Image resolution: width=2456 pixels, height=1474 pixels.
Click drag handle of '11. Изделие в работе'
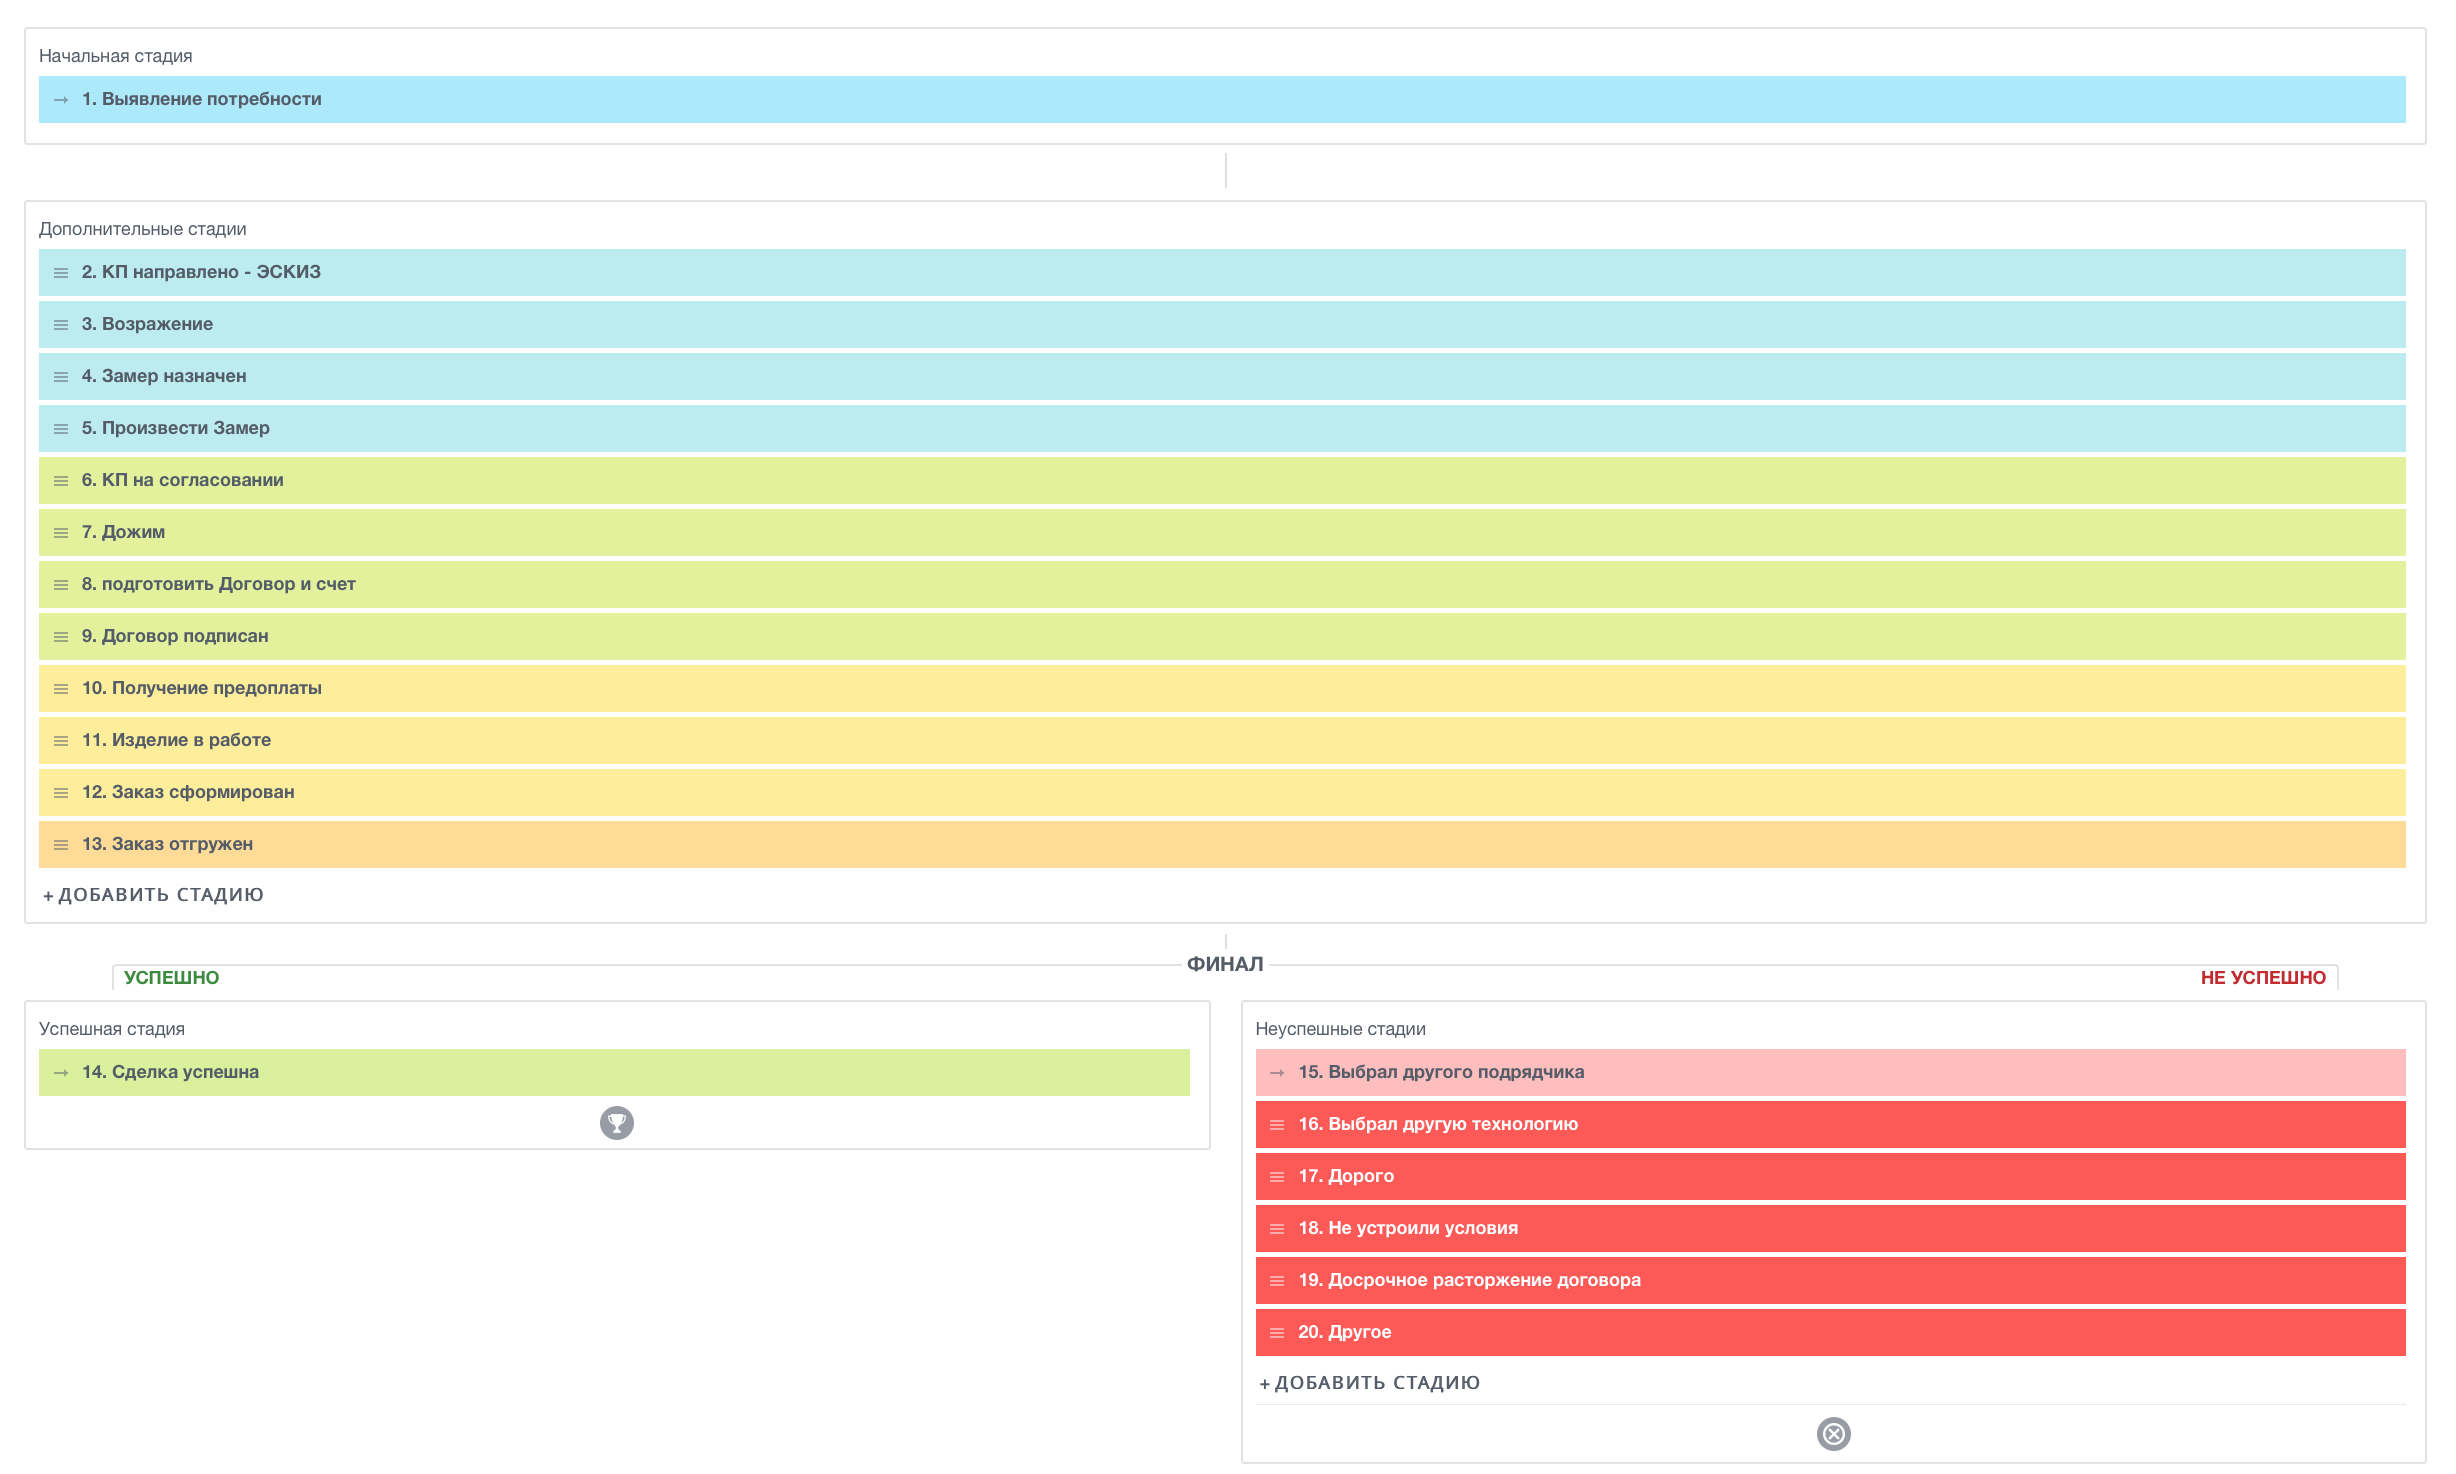pos(61,741)
